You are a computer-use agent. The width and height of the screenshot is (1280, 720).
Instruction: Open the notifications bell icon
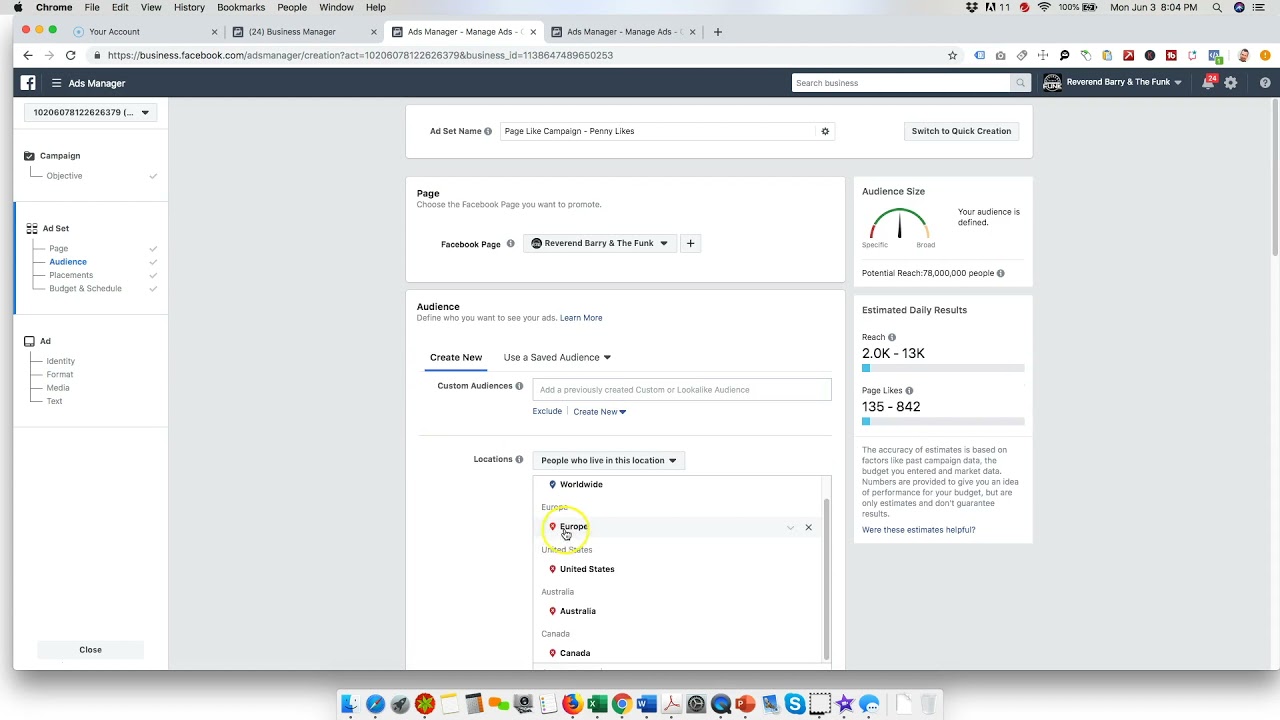[x=1208, y=83]
